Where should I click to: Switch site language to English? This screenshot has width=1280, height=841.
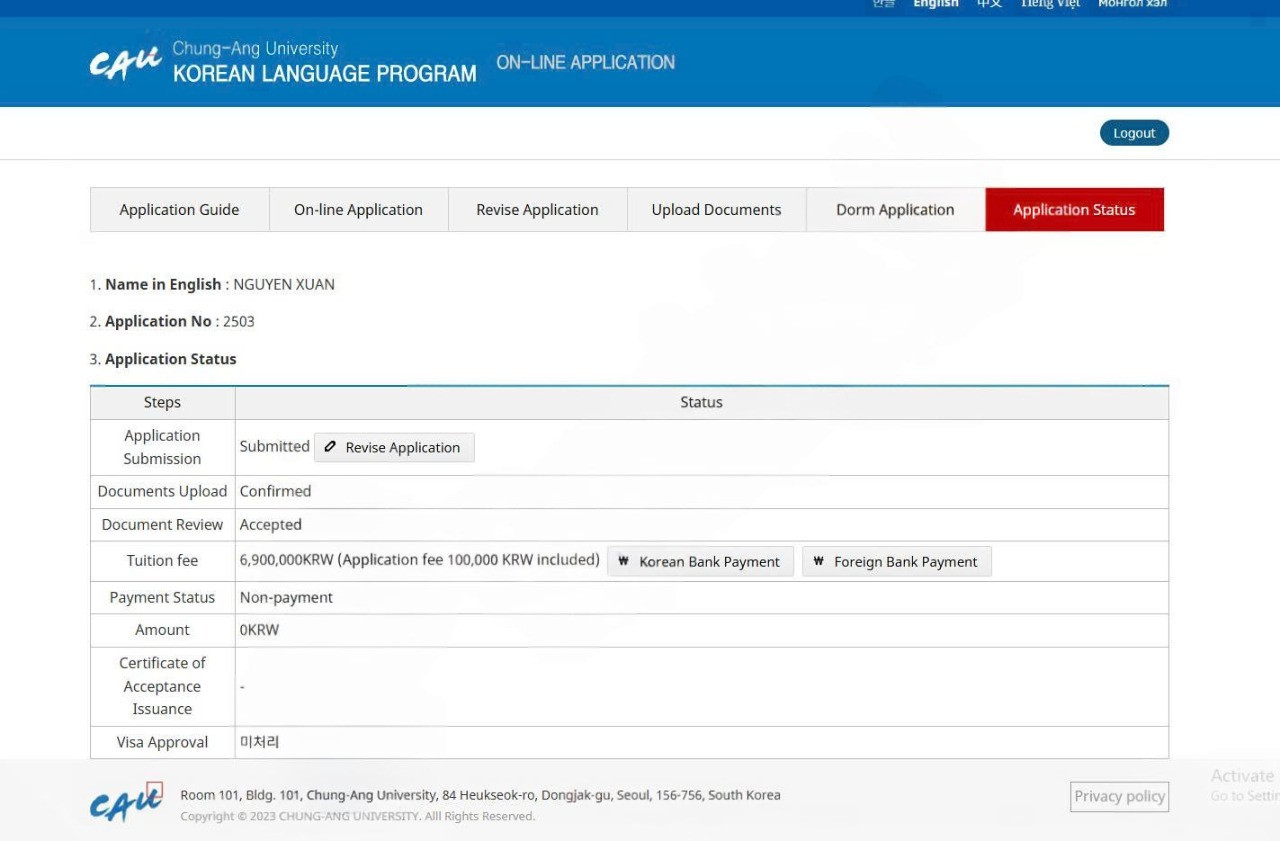pyautogui.click(x=935, y=4)
